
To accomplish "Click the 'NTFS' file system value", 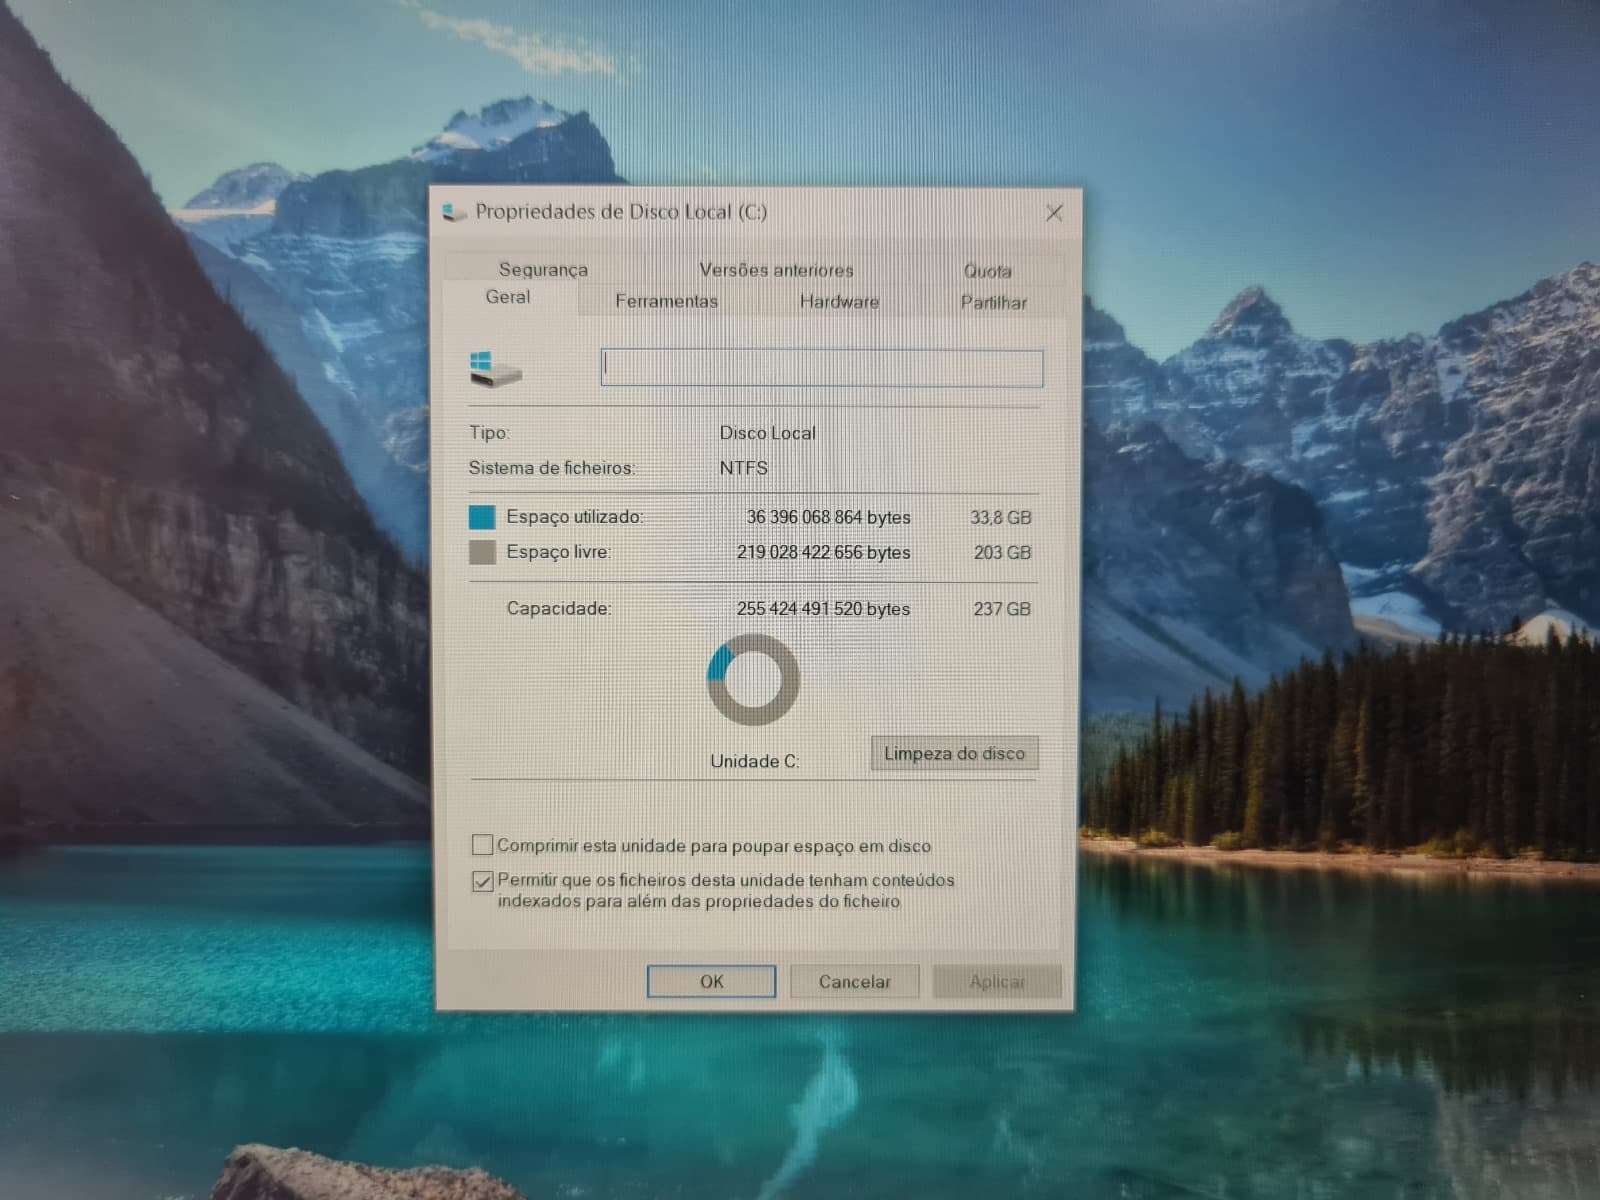I will point(744,467).
